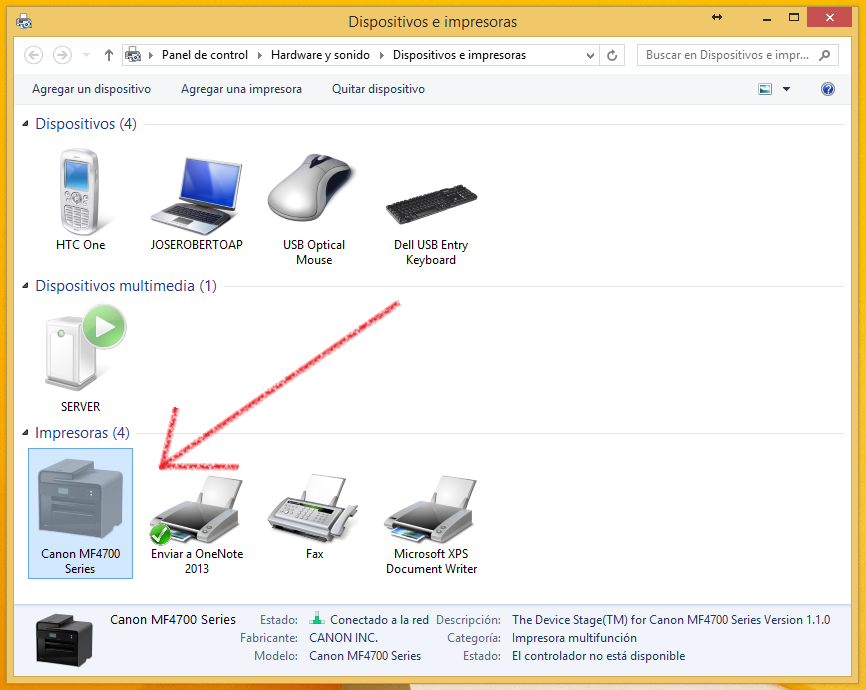Click the Modelo Canon MF4700 Series value
The width and height of the screenshot is (866, 690).
pyautogui.click(x=365, y=656)
